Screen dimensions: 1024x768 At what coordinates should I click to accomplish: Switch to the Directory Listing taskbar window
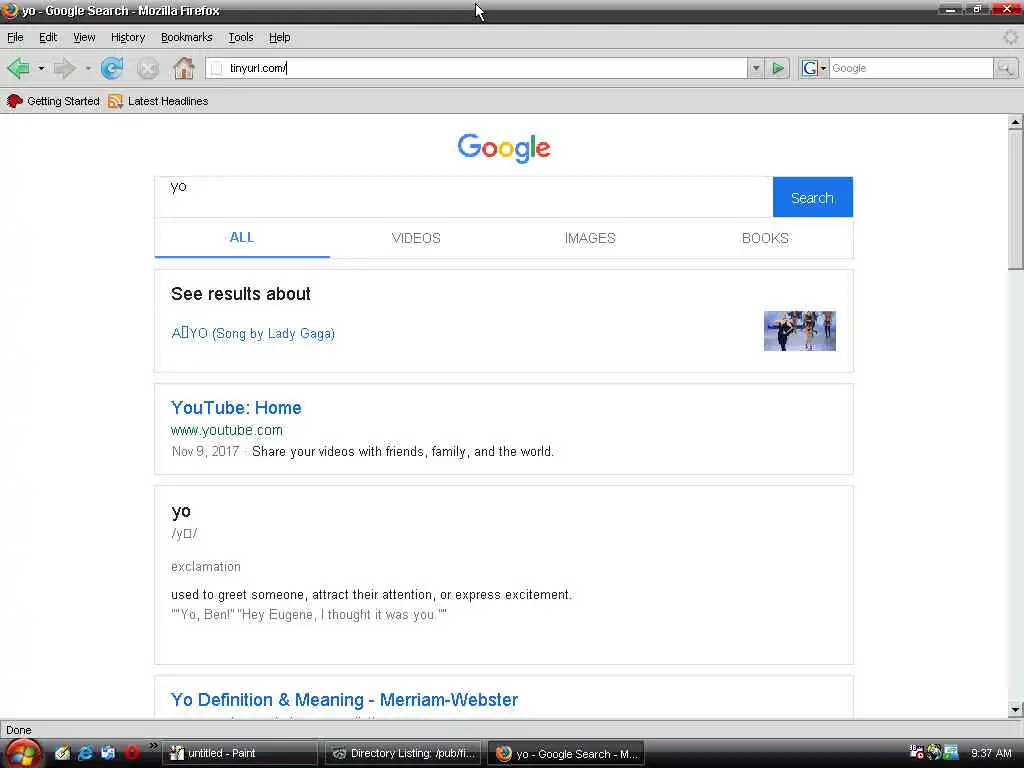coord(403,754)
